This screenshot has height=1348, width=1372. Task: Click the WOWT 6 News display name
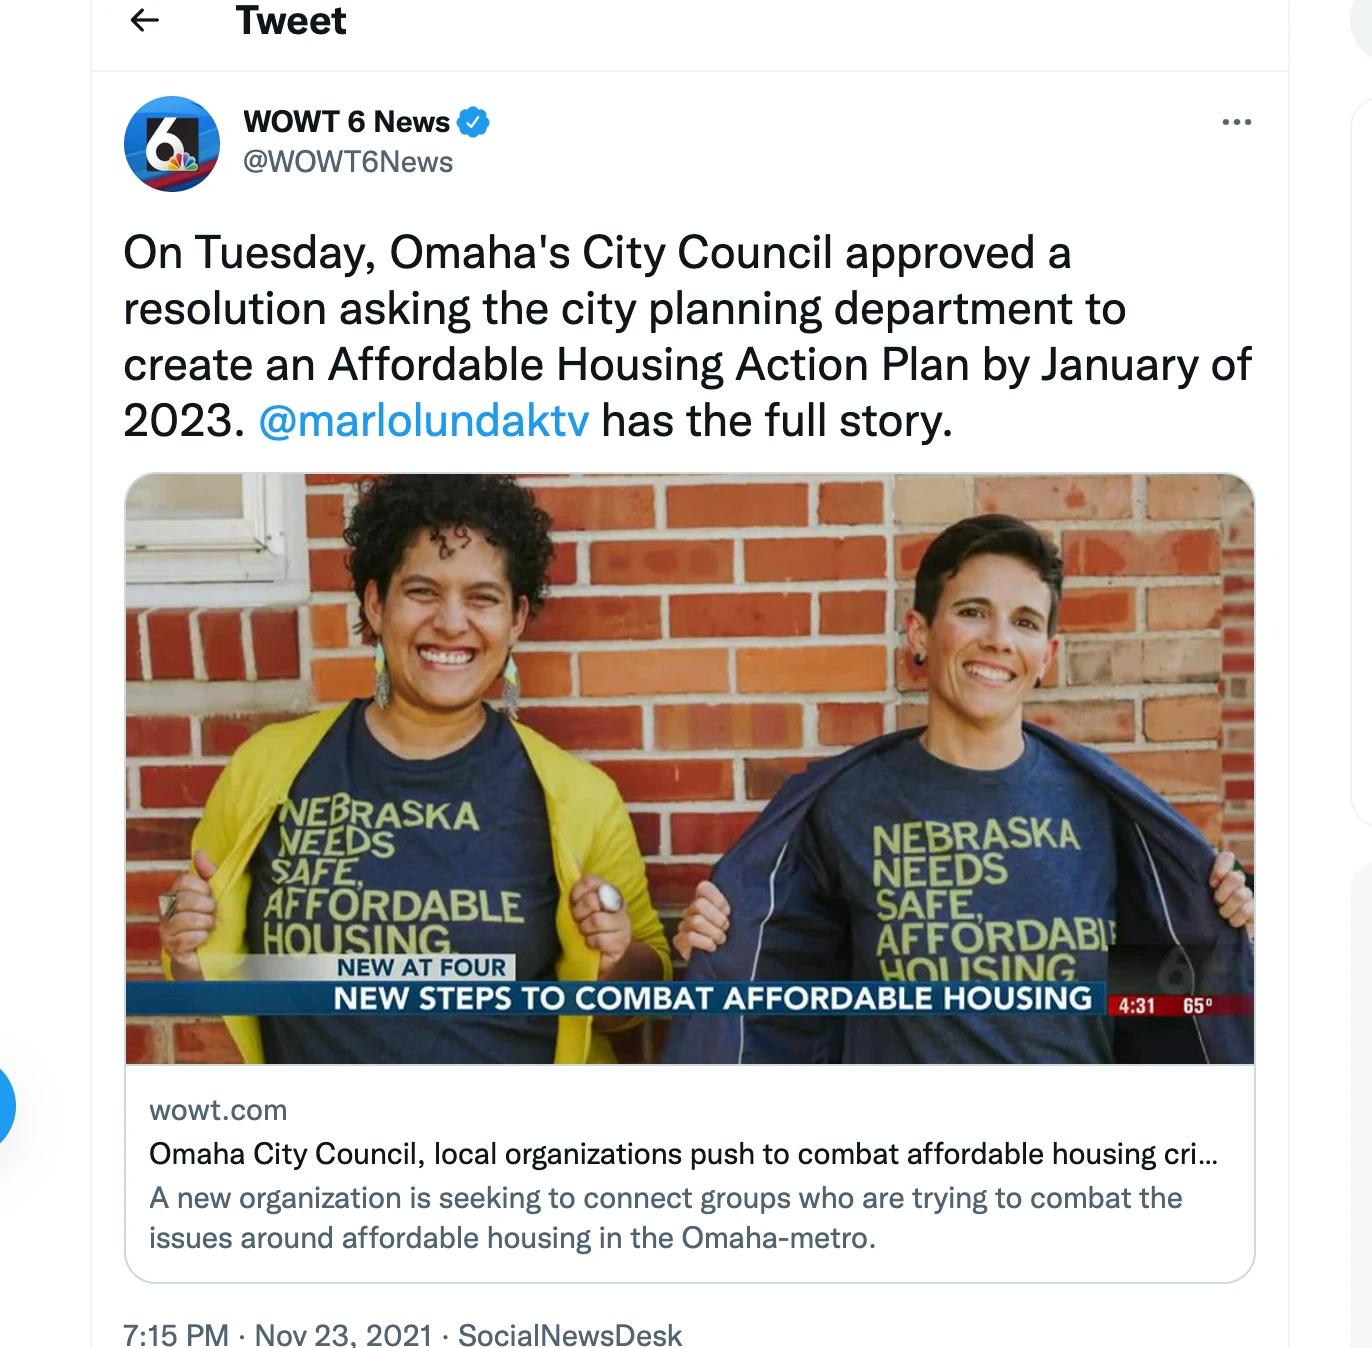click(346, 122)
